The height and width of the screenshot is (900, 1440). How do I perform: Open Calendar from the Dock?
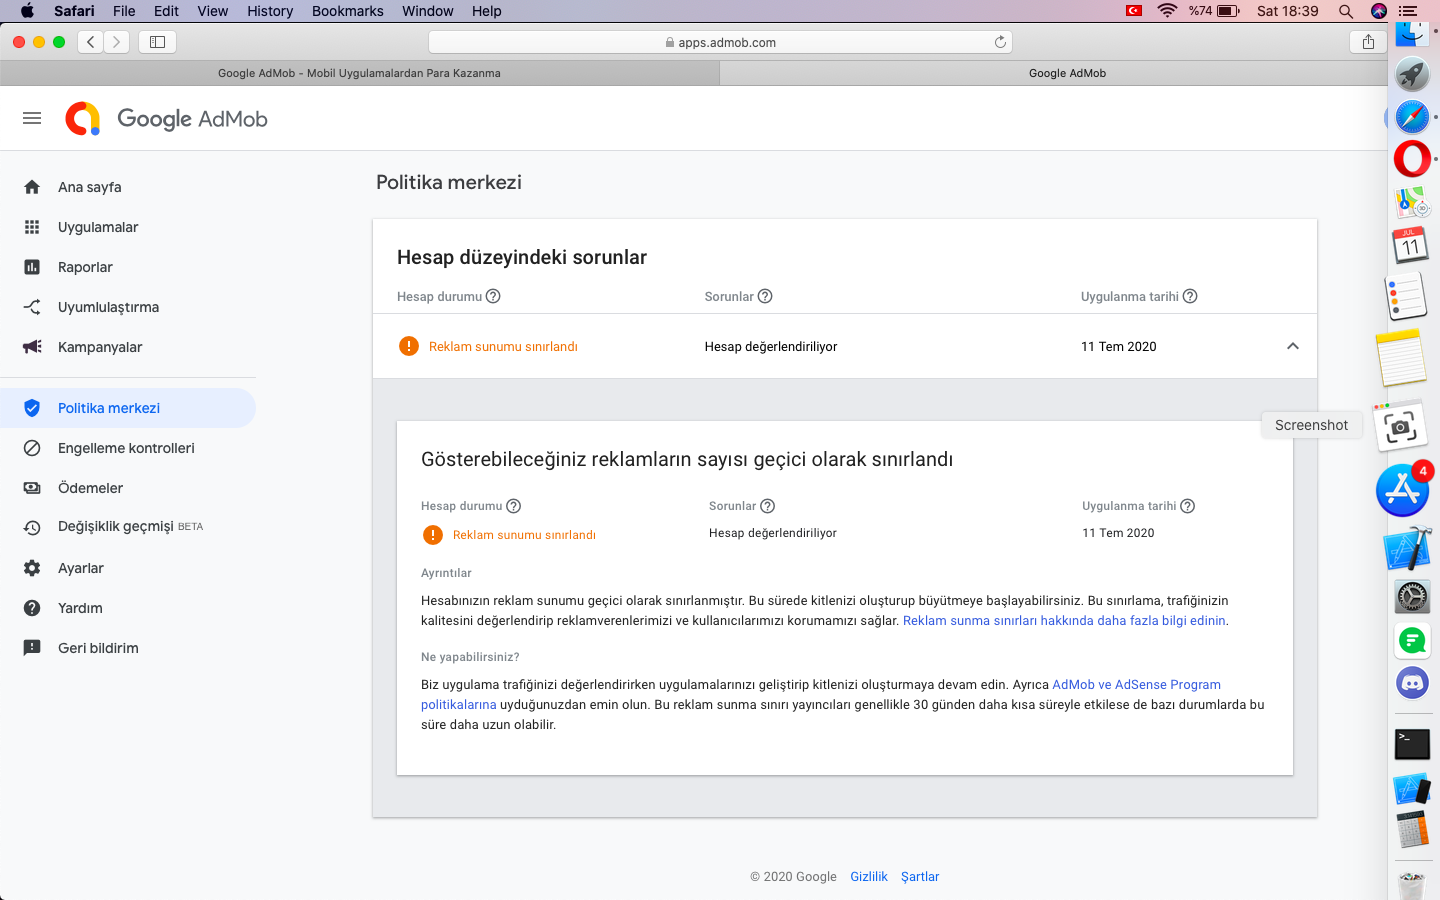click(1411, 245)
